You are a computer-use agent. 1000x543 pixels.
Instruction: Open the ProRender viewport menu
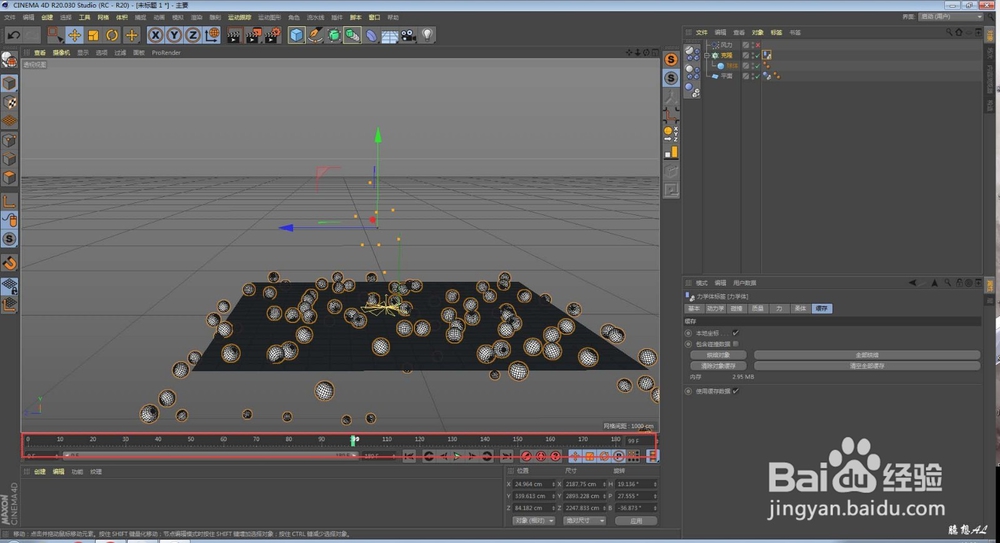166,53
